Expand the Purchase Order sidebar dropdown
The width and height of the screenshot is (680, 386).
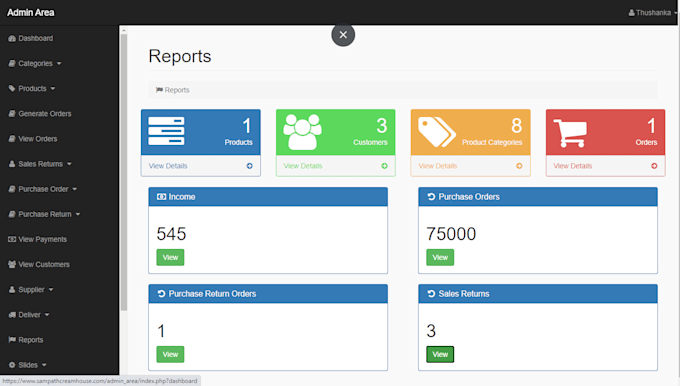[x=75, y=190]
